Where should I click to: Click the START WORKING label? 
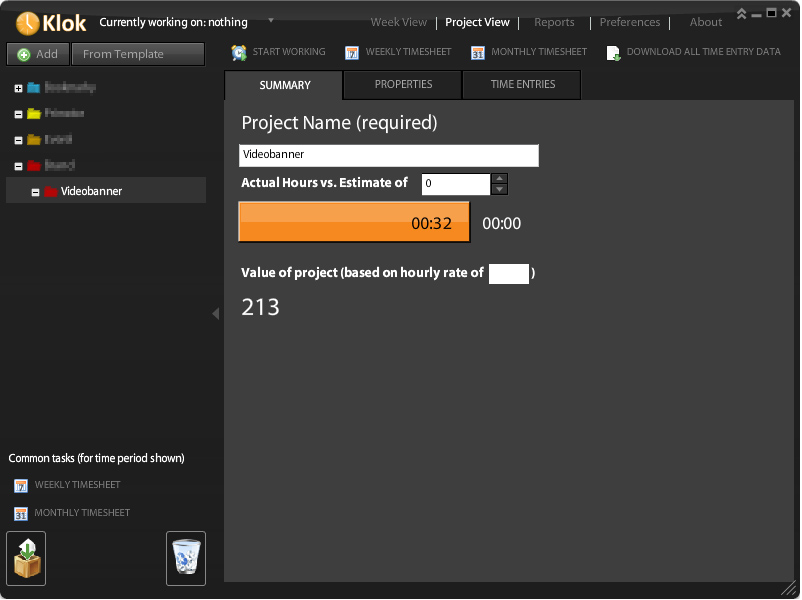pos(289,52)
